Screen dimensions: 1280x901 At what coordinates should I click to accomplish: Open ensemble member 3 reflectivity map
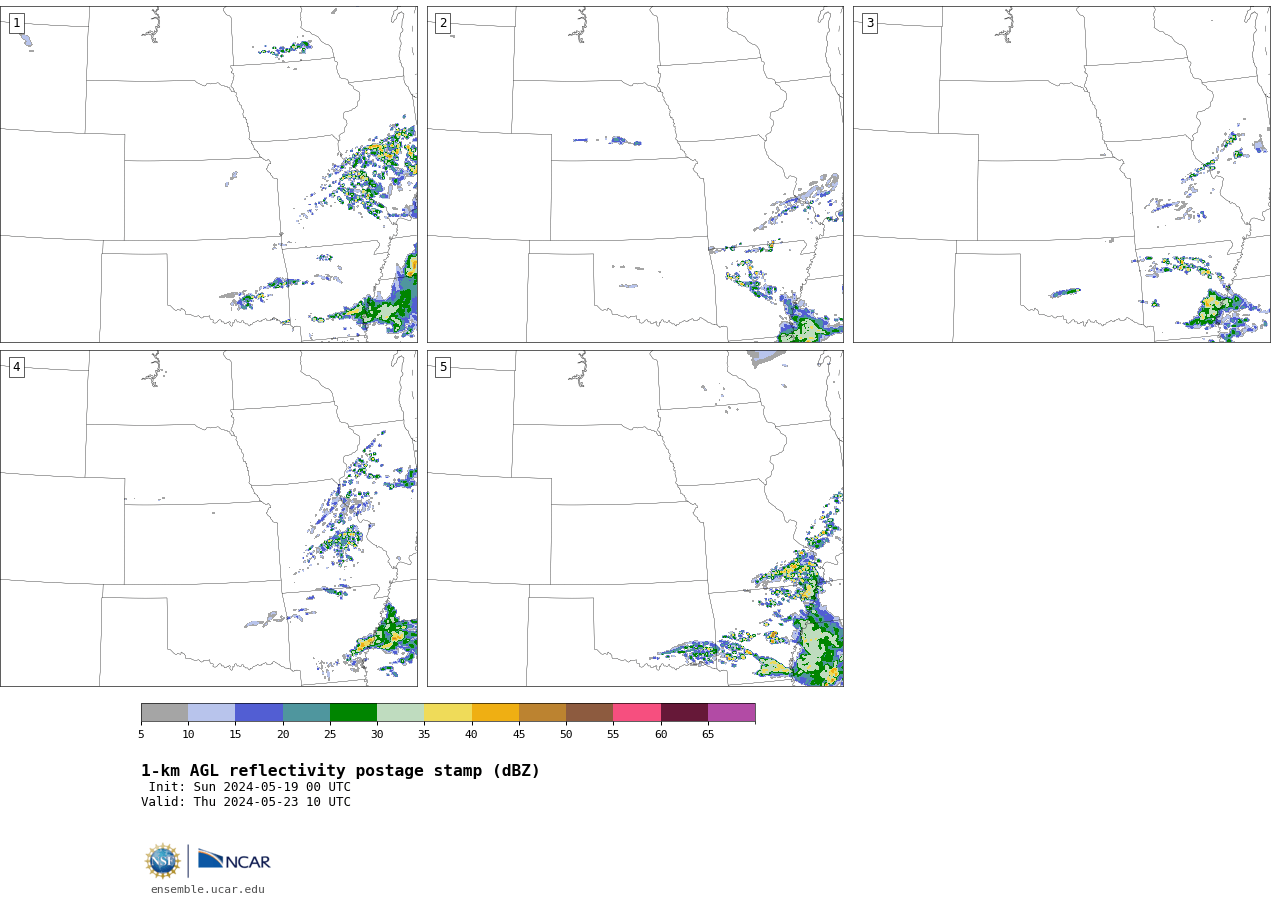(x=1061, y=174)
